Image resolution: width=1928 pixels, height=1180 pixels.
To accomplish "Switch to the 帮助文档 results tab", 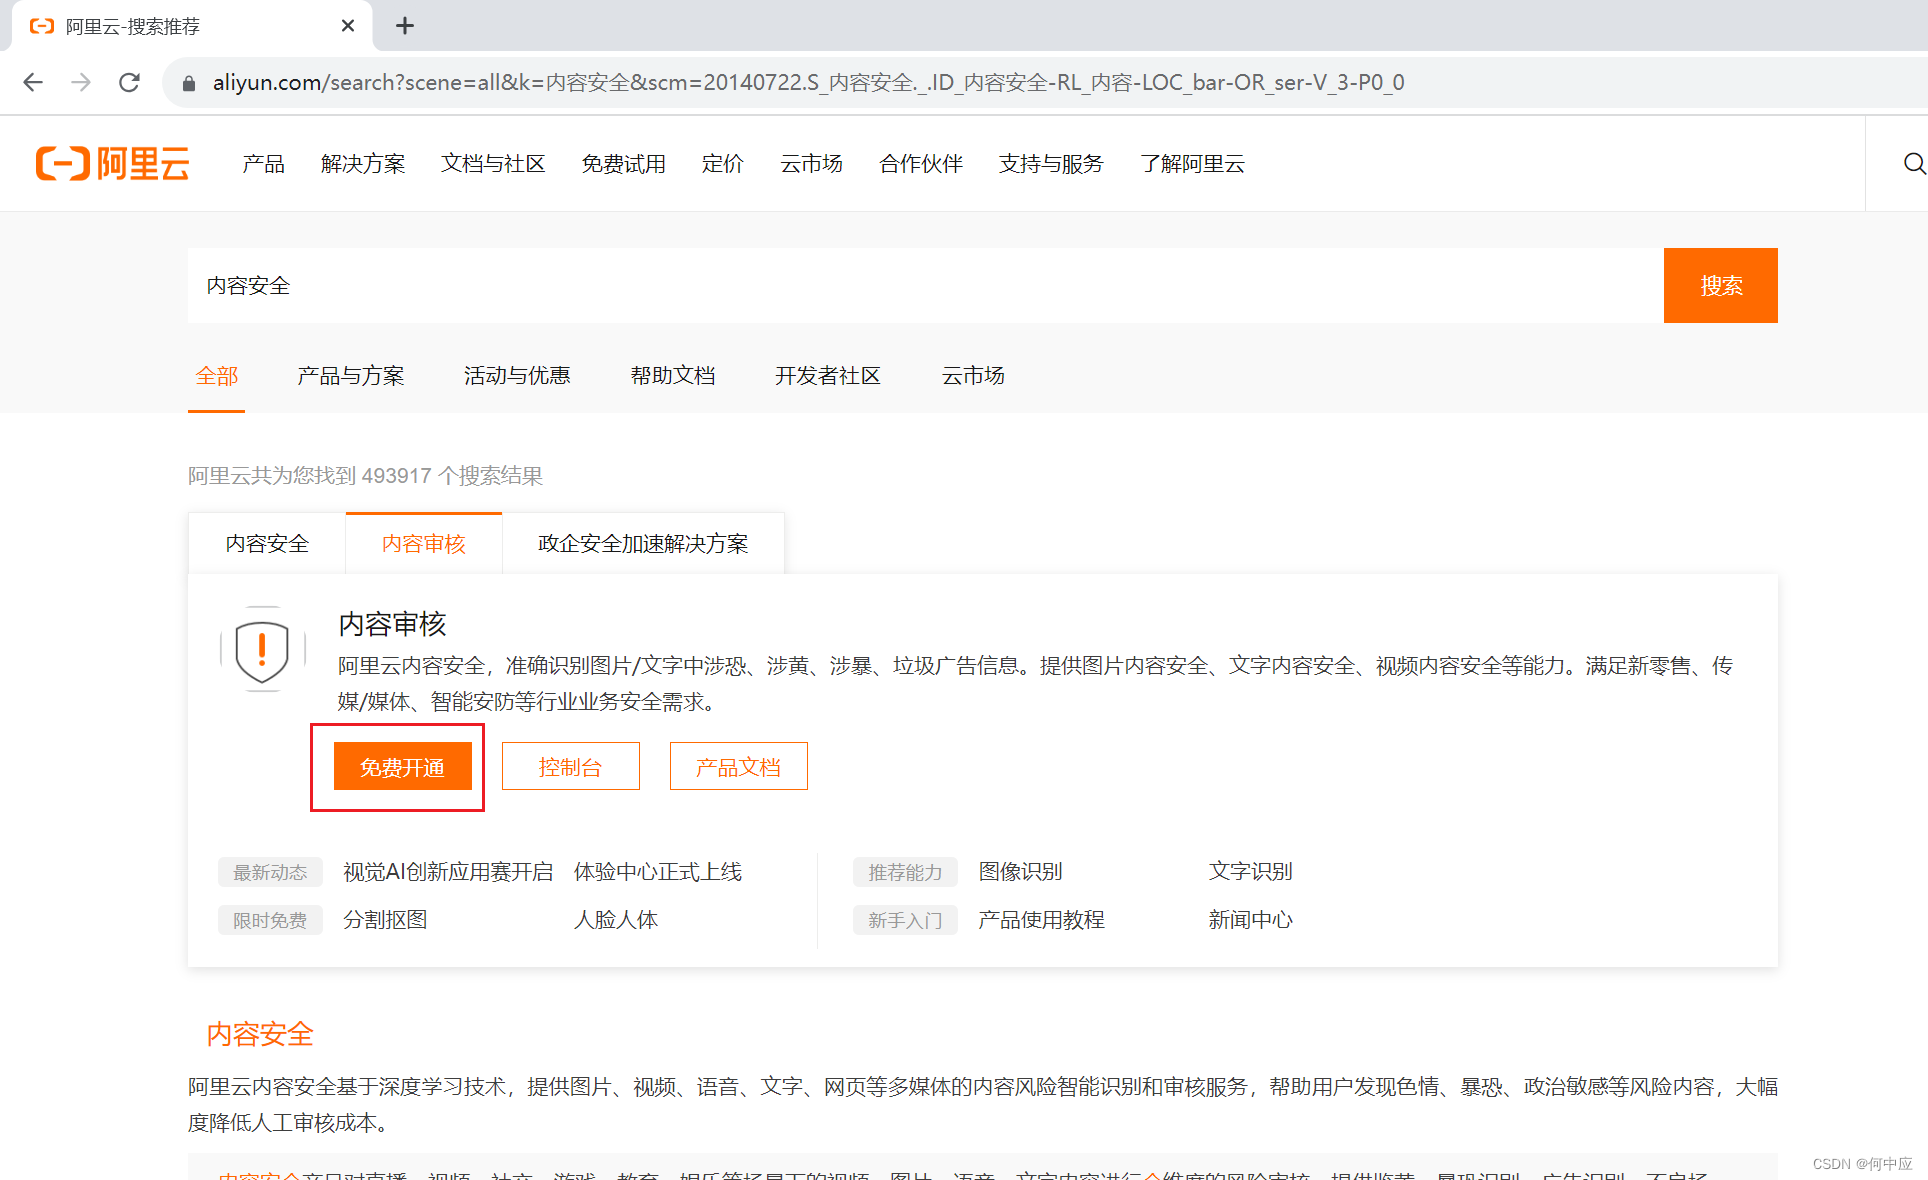I will [672, 376].
